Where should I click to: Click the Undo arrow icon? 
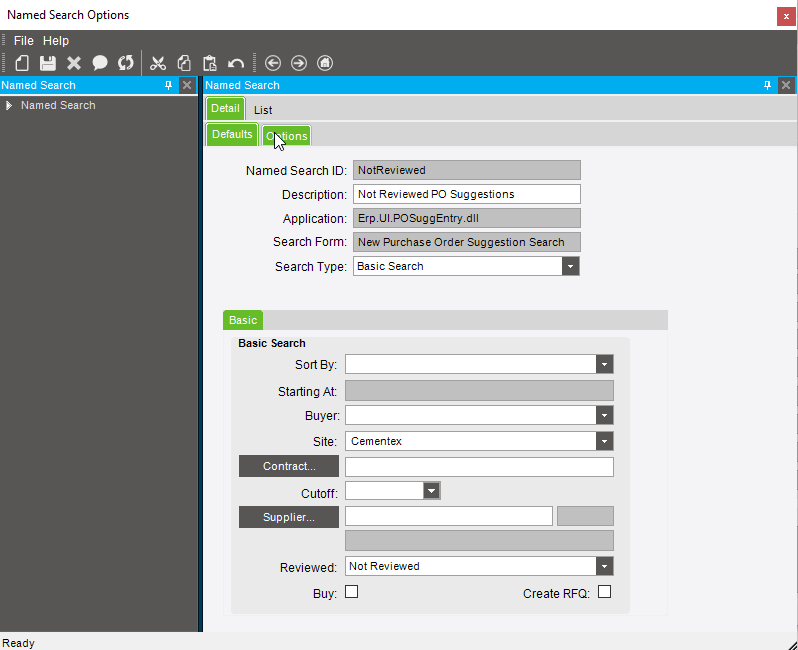point(236,63)
